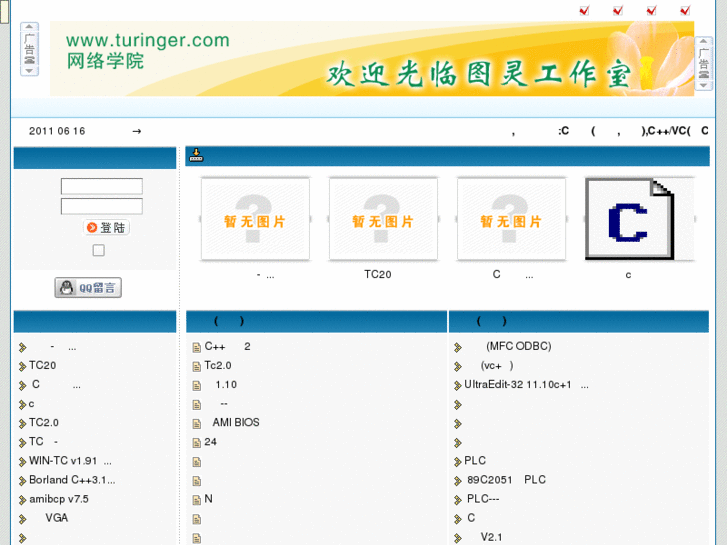The width and height of the screenshot is (727, 545).
Task: Click the right ad panel up arrow
Action: coord(703,41)
